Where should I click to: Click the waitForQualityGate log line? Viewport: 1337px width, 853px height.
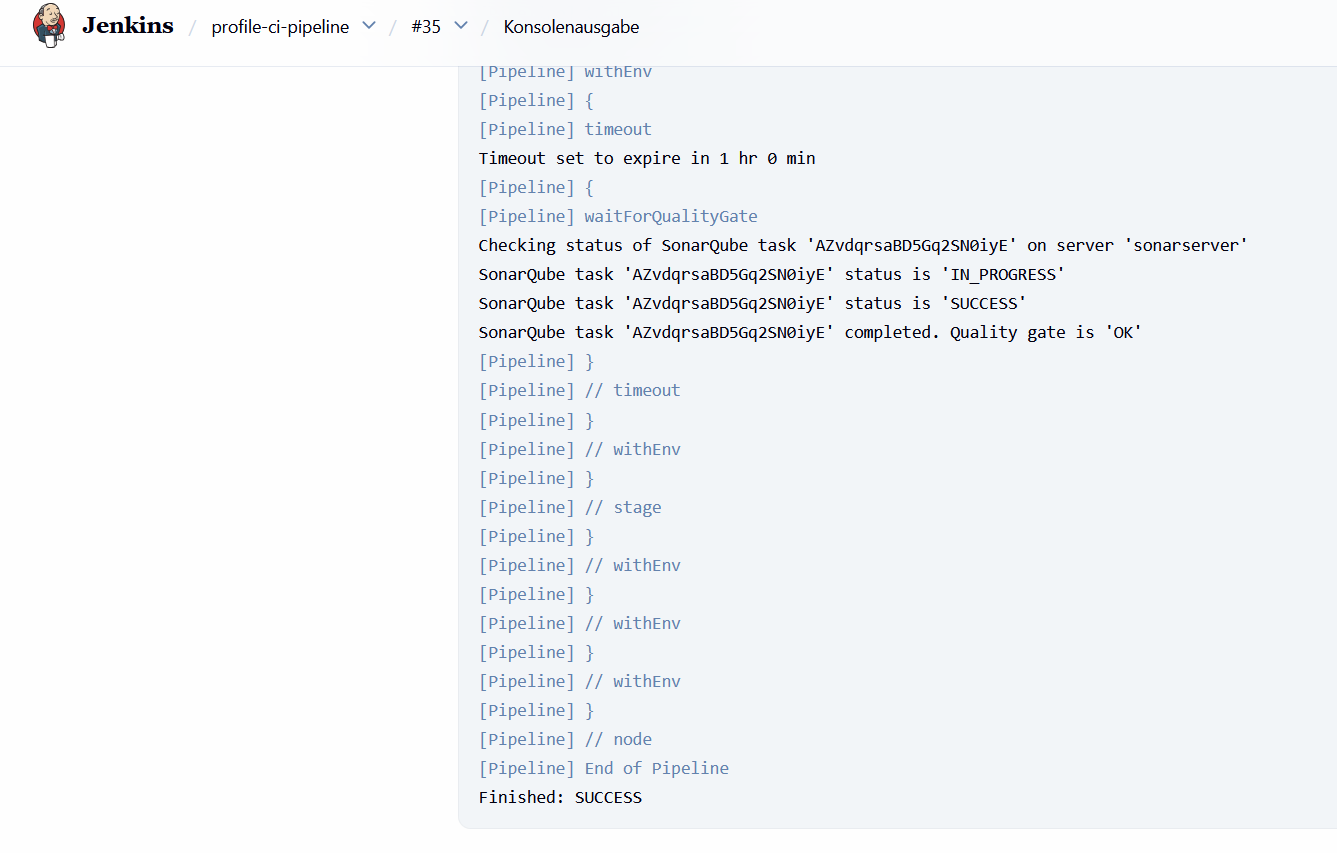[618, 215]
